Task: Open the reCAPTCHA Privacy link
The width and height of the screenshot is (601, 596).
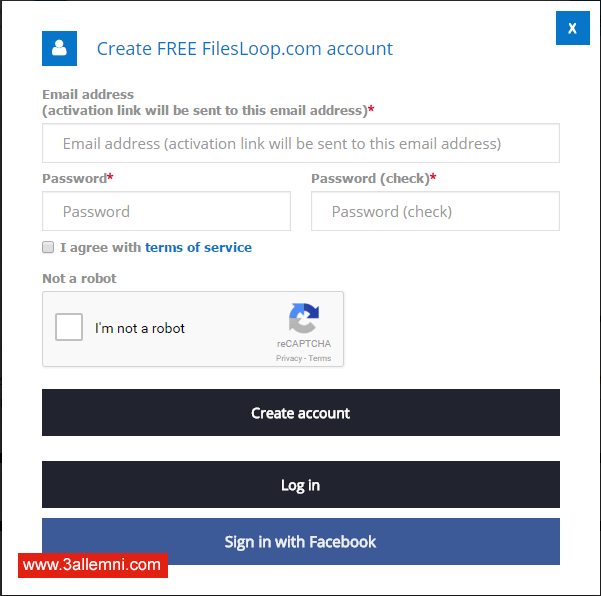Action: coord(288,358)
